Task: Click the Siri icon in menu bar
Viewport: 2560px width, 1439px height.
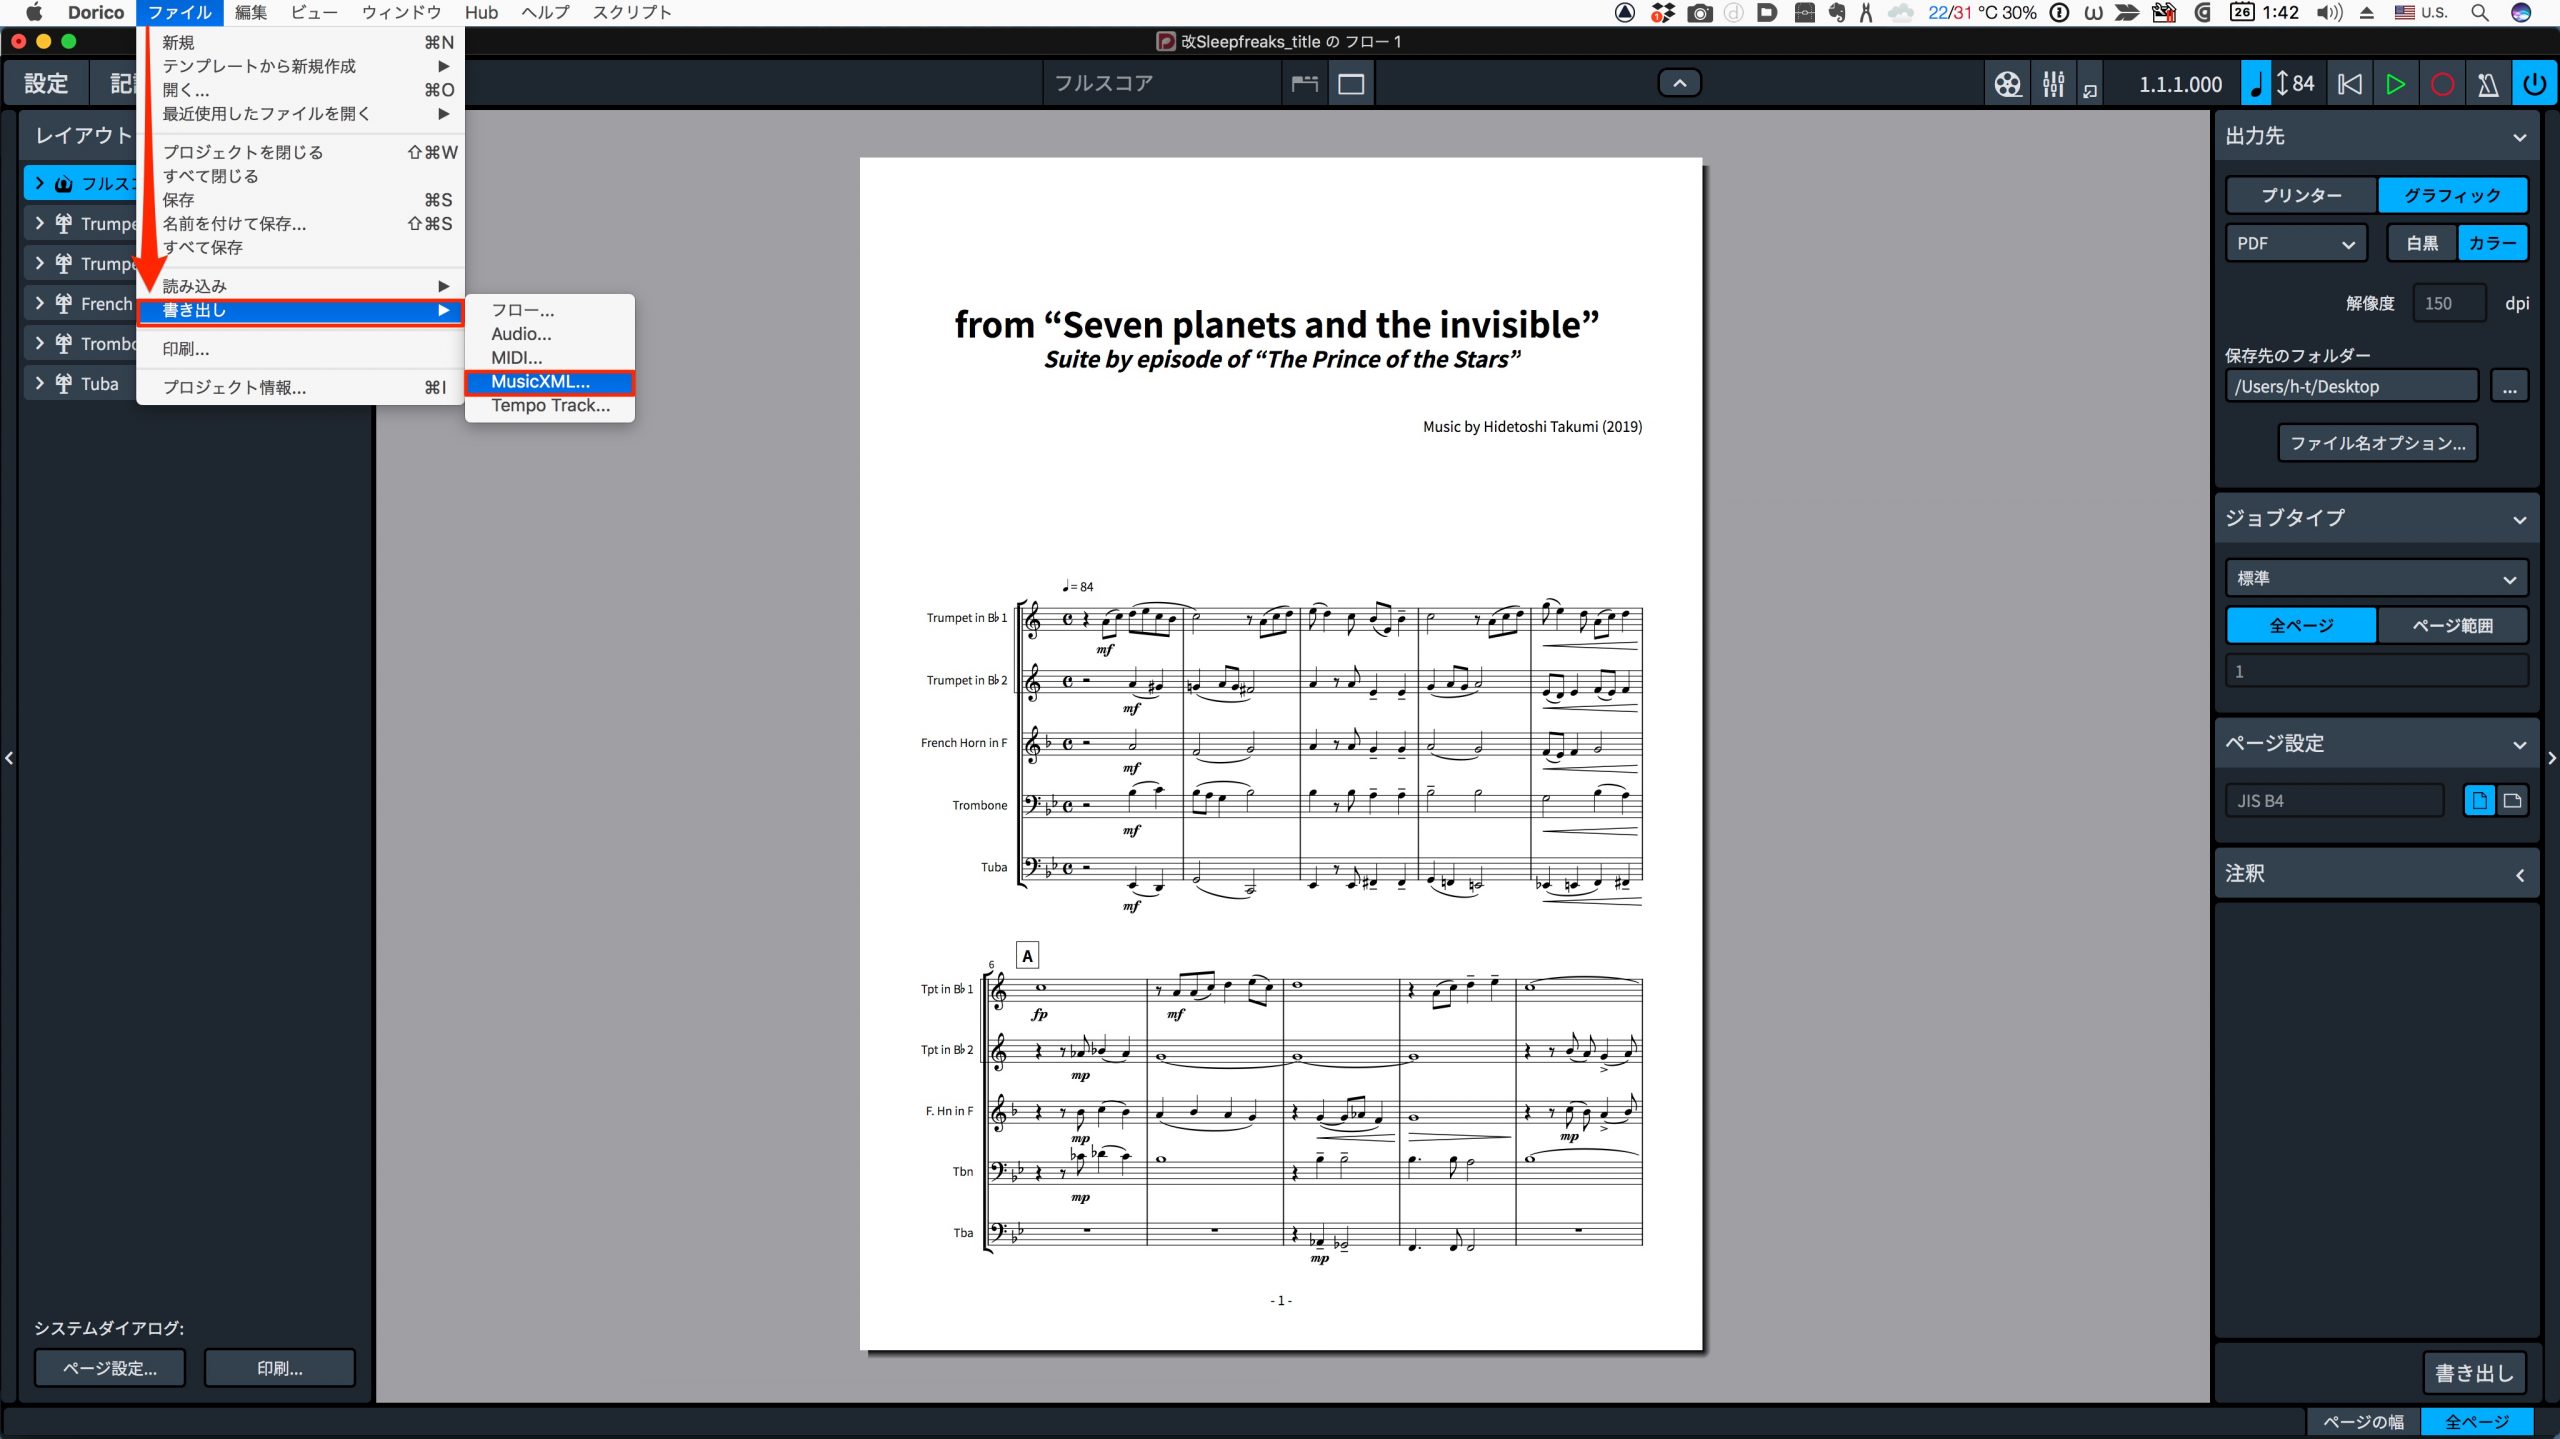Action: 2522,13
